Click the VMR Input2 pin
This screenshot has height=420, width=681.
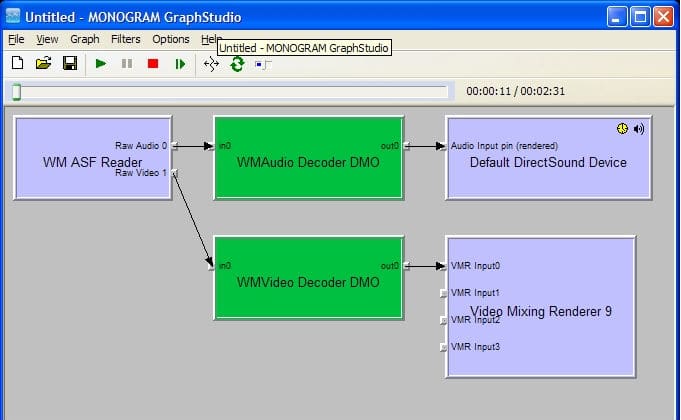click(443, 320)
